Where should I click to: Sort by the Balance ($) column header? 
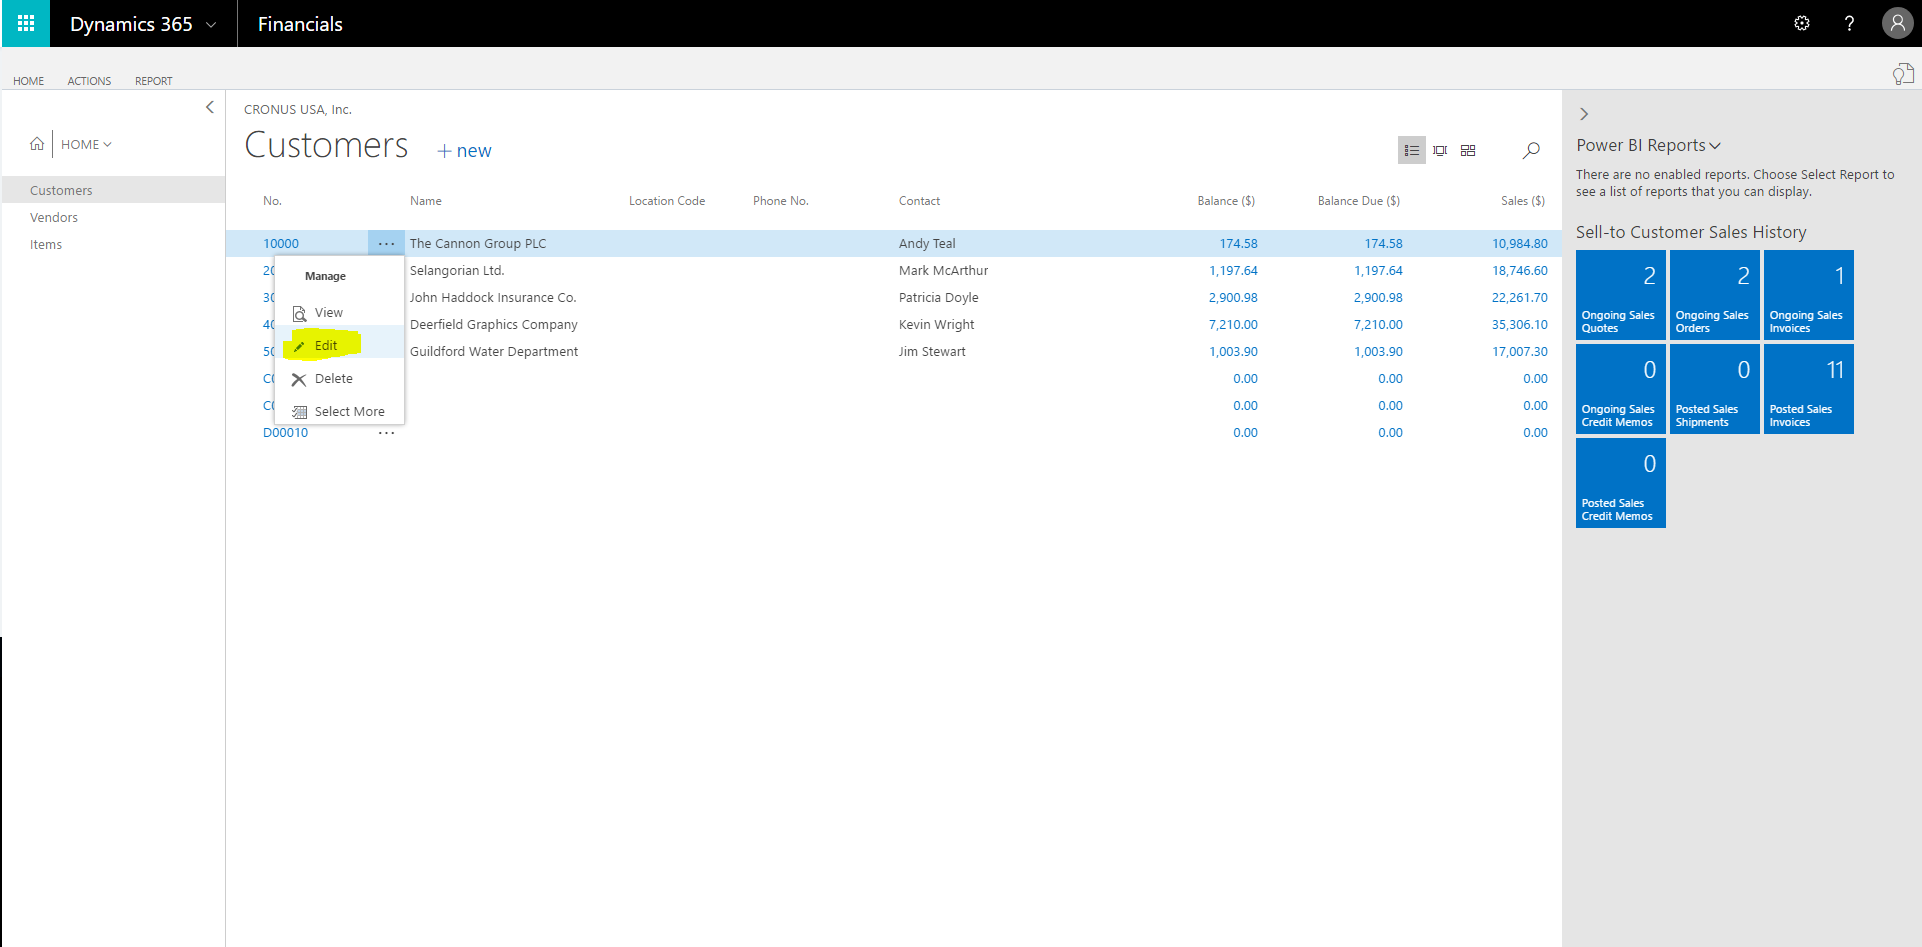[1226, 201]
